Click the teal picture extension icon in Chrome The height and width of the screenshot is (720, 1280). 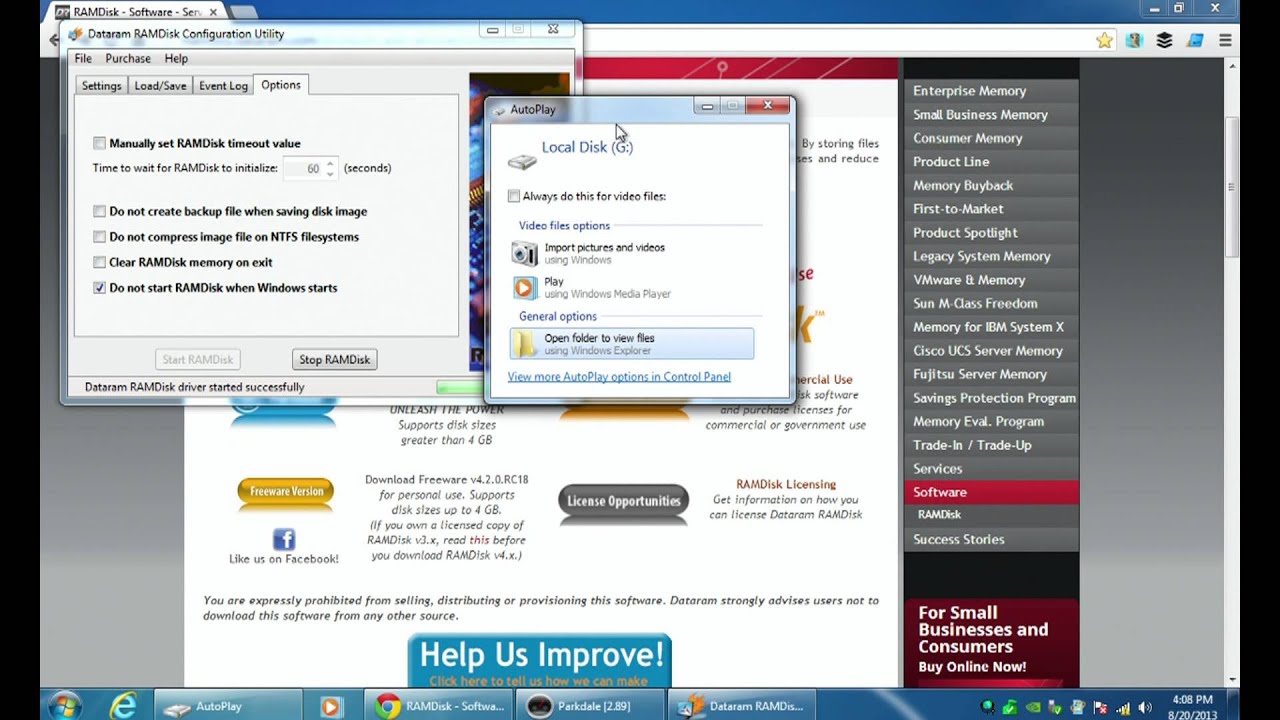point(1134,40)
